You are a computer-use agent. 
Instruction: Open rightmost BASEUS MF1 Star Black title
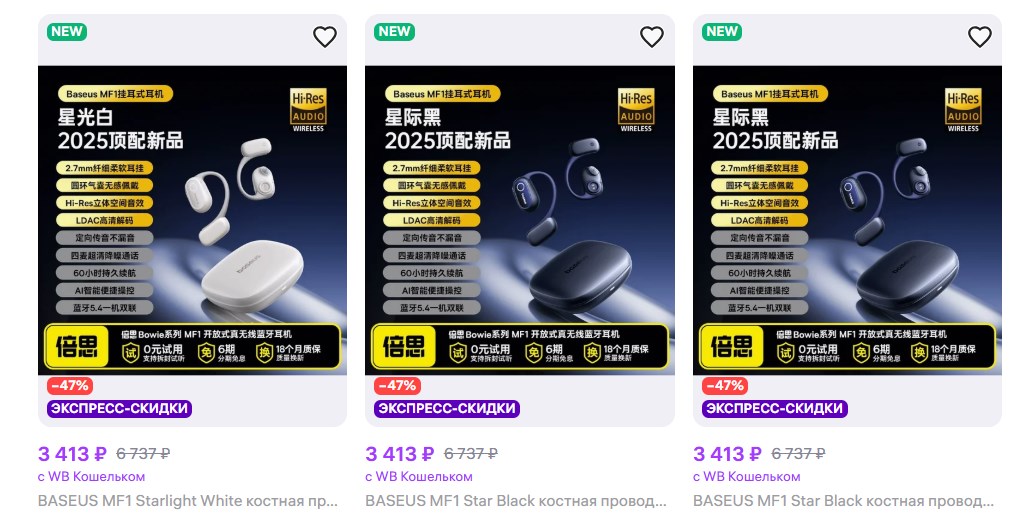click(x=843, y=501)
